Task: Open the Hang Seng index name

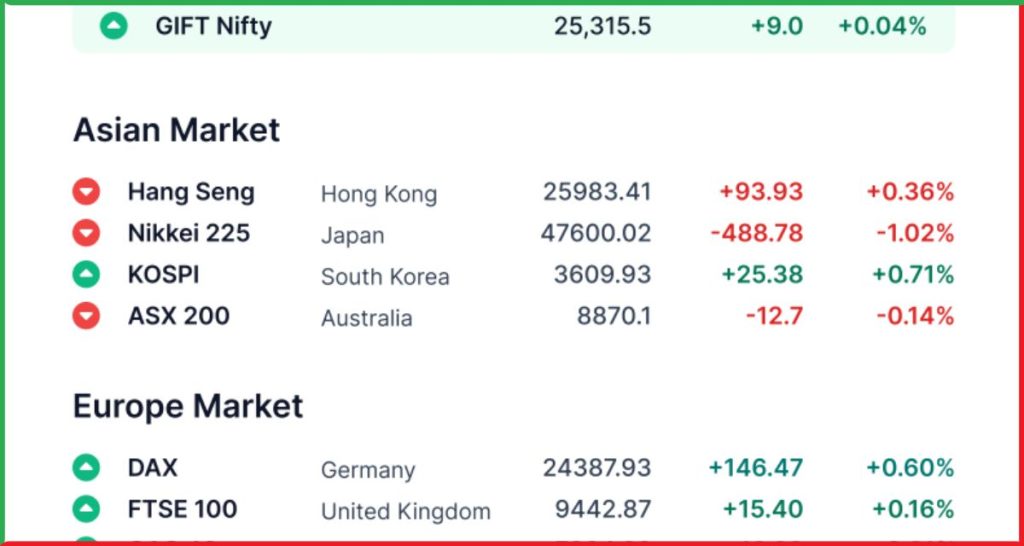Action: point(191,193)
